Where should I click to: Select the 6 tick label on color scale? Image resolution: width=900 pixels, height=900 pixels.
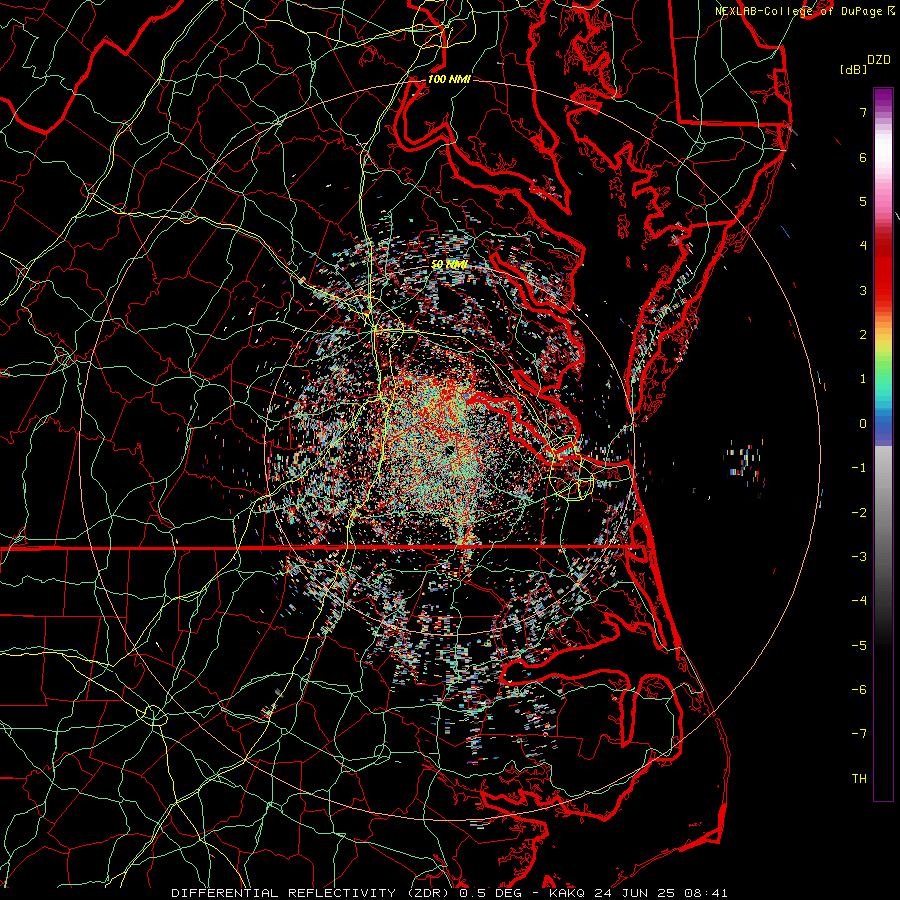(863, 157)
